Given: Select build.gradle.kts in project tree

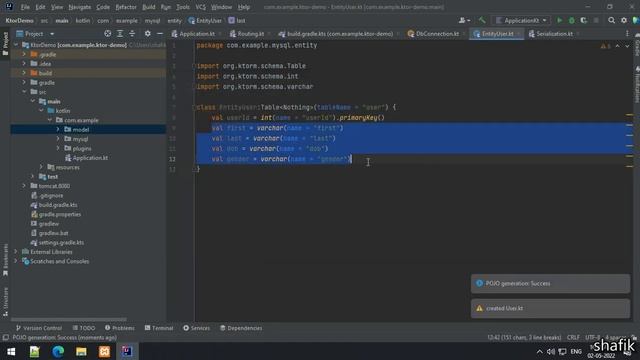Looking at the screenshot, I should coord(58,205).
